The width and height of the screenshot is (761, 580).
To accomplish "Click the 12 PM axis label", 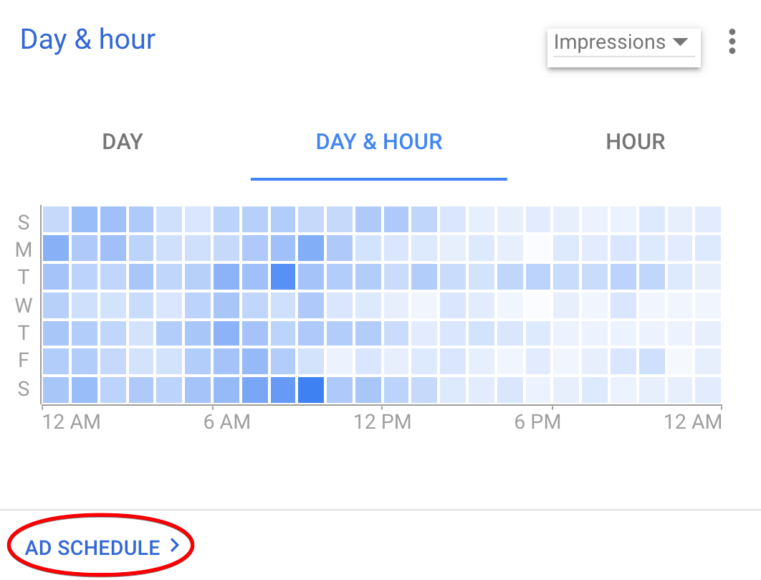I will (382, 422).
